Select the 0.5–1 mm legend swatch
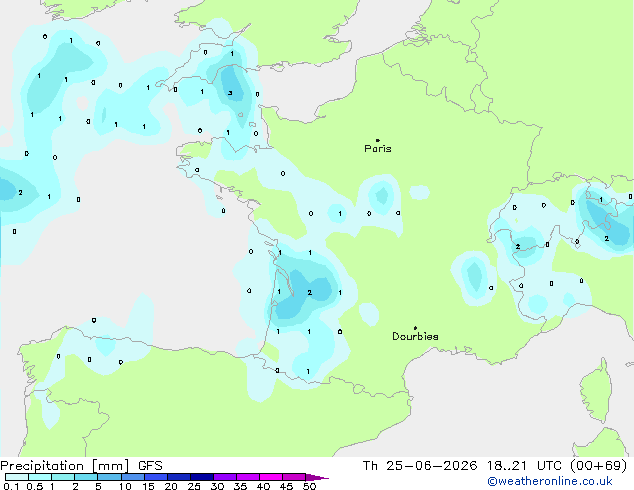Viewport: 634px width, 490px height. [40, 477]
